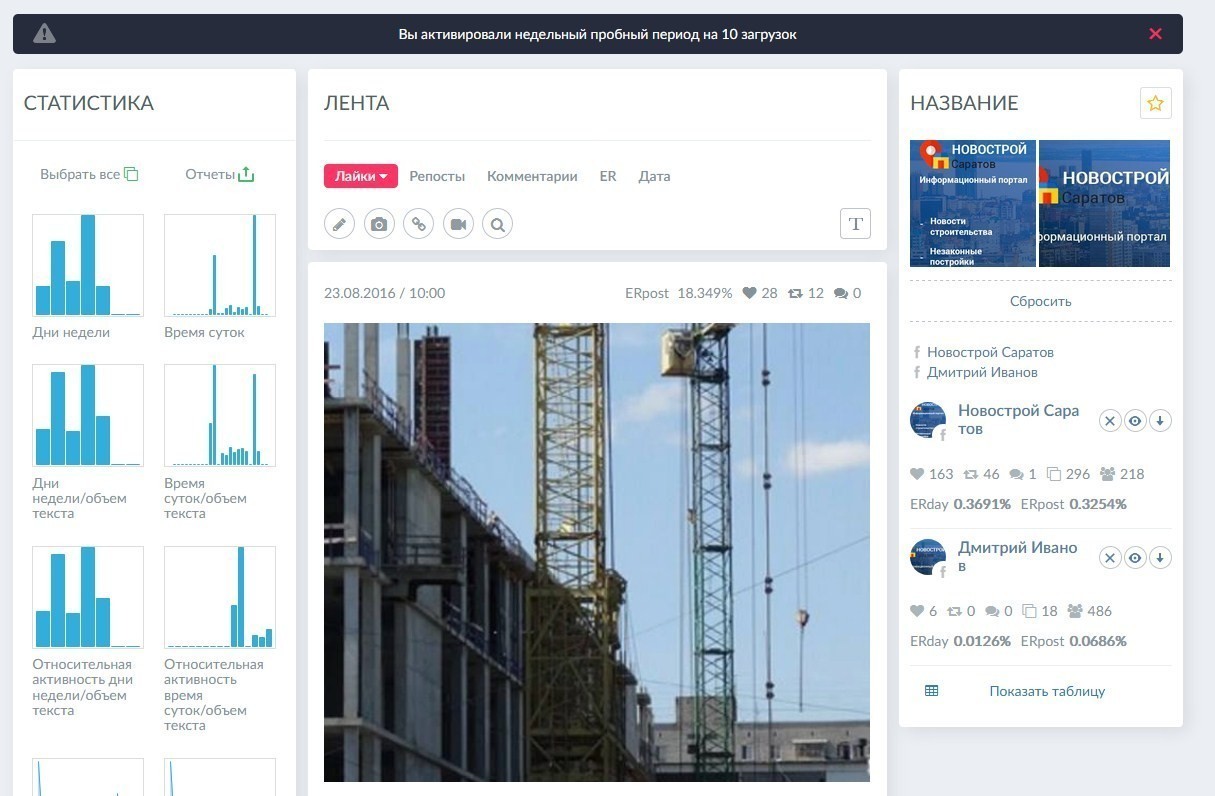This screenshot has width=1215, height=796.
Task: Sort feed by Комментарии
Action: click(x=532, y=176)
